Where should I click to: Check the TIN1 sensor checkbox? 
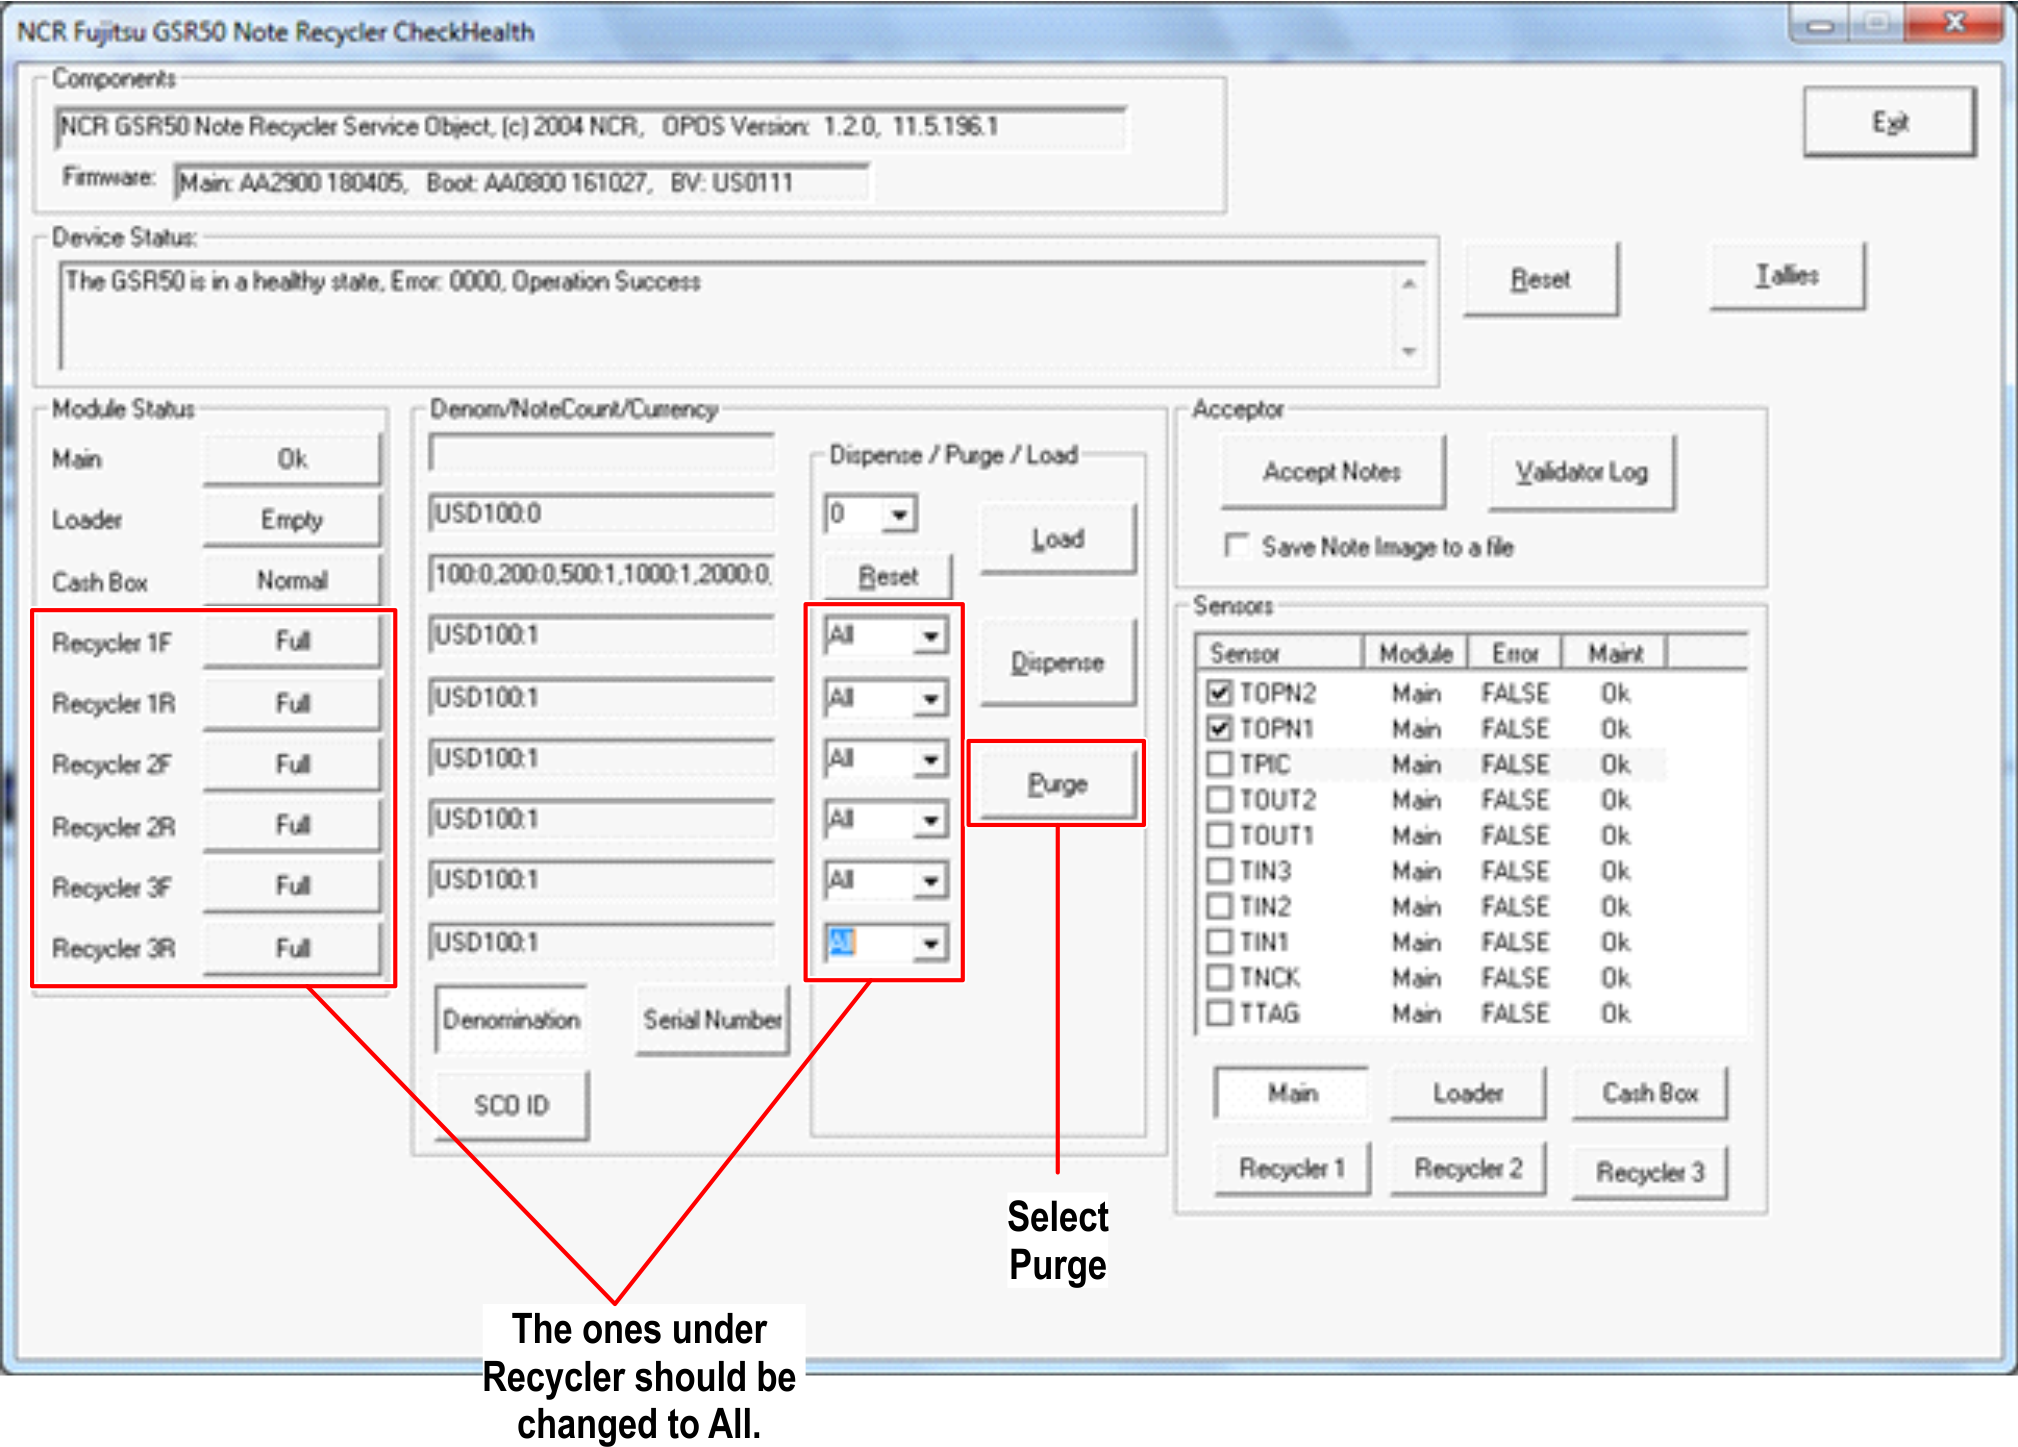tap(1218, 941)
